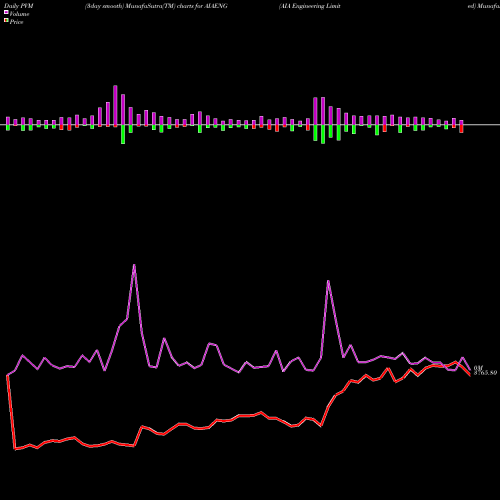500x500 pixels.
Task: Click the 'Daily PVM' title text
Action: tap(19, 6)
